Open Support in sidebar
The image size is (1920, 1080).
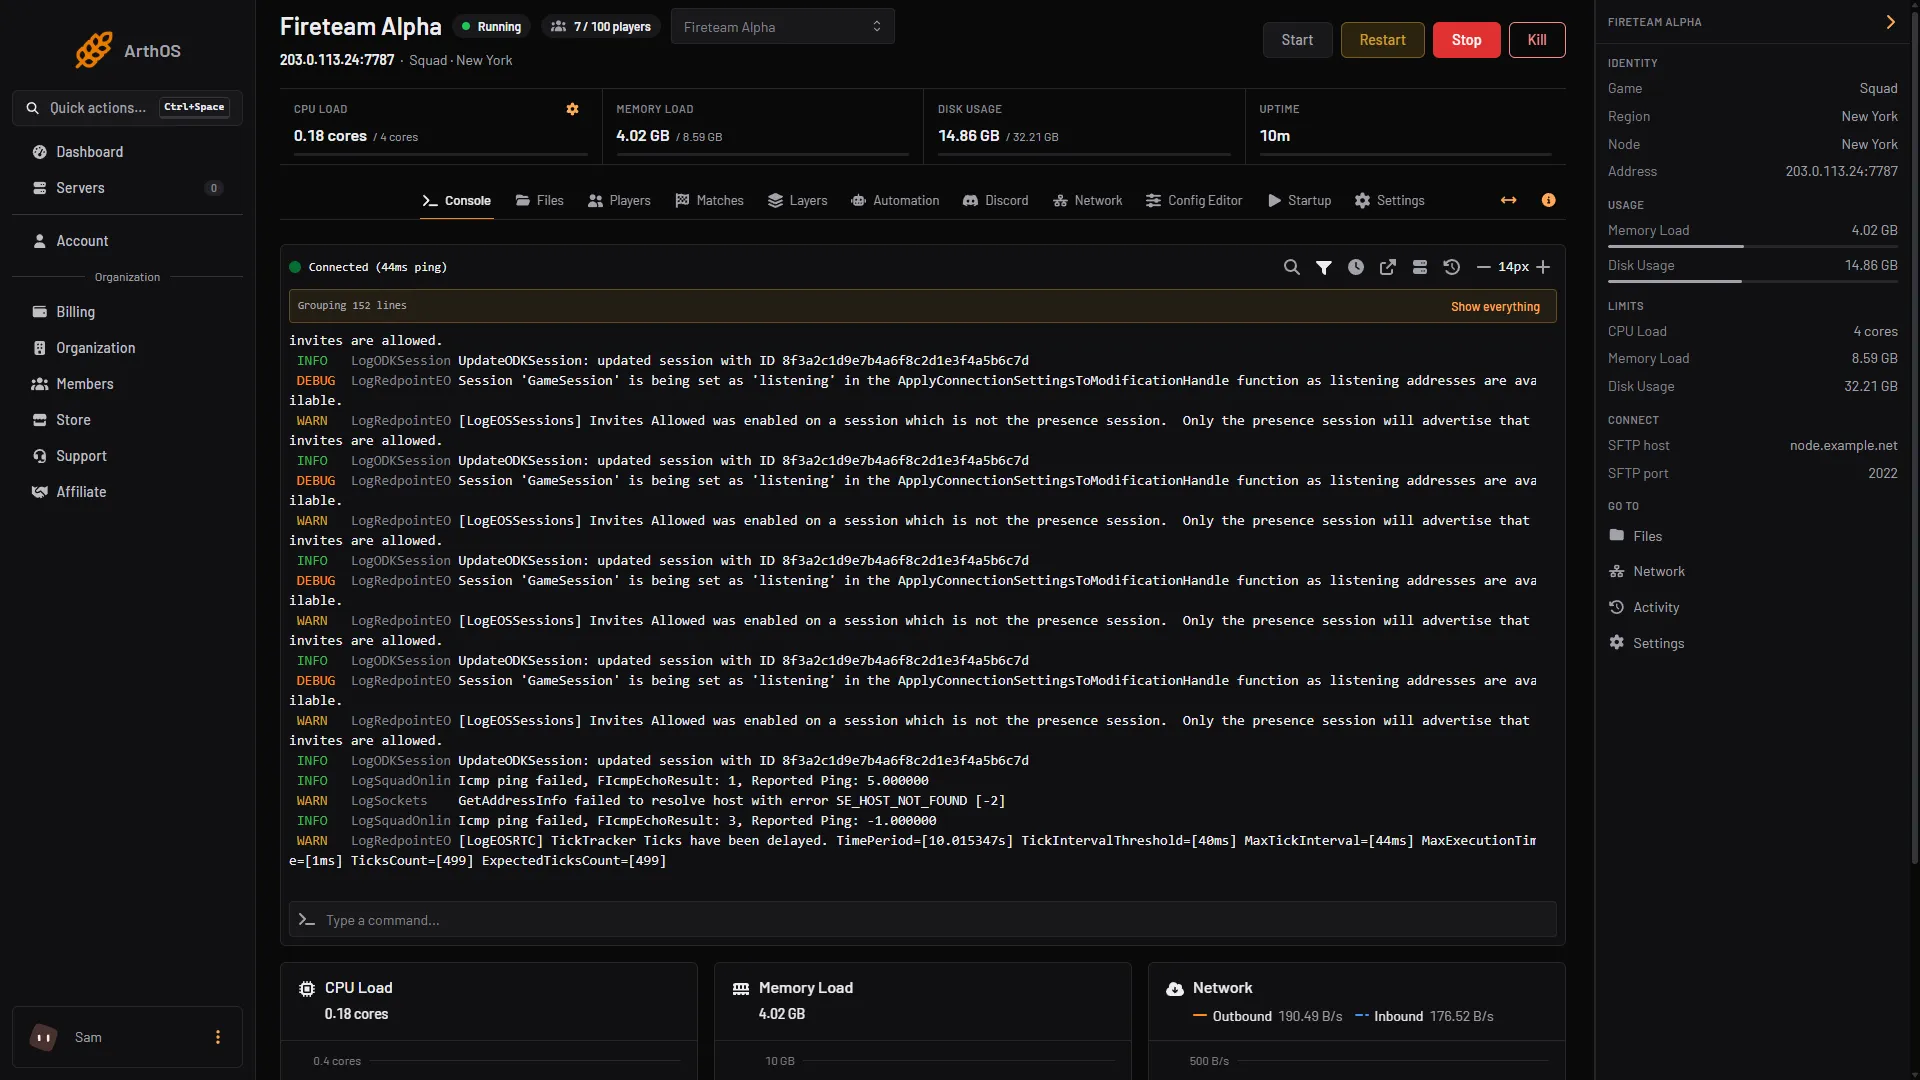[x=127, y=456]
